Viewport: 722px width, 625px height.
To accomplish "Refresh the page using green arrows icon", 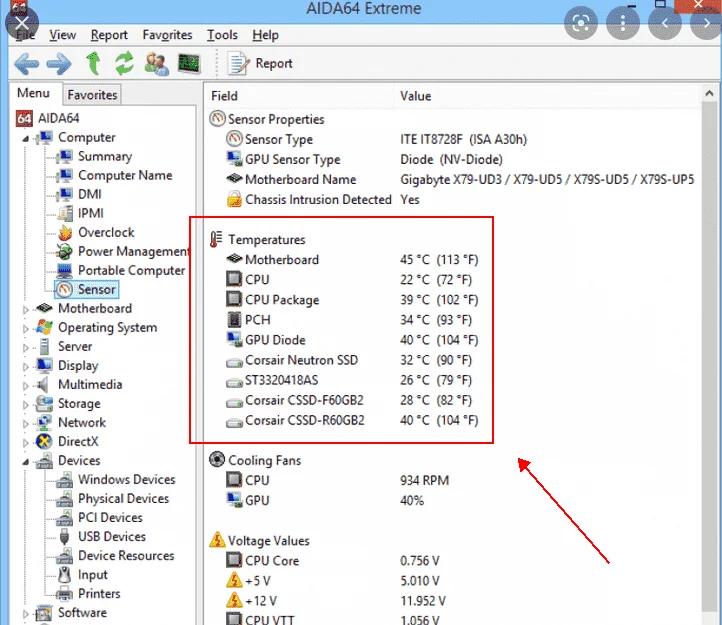I will (124, 63).
